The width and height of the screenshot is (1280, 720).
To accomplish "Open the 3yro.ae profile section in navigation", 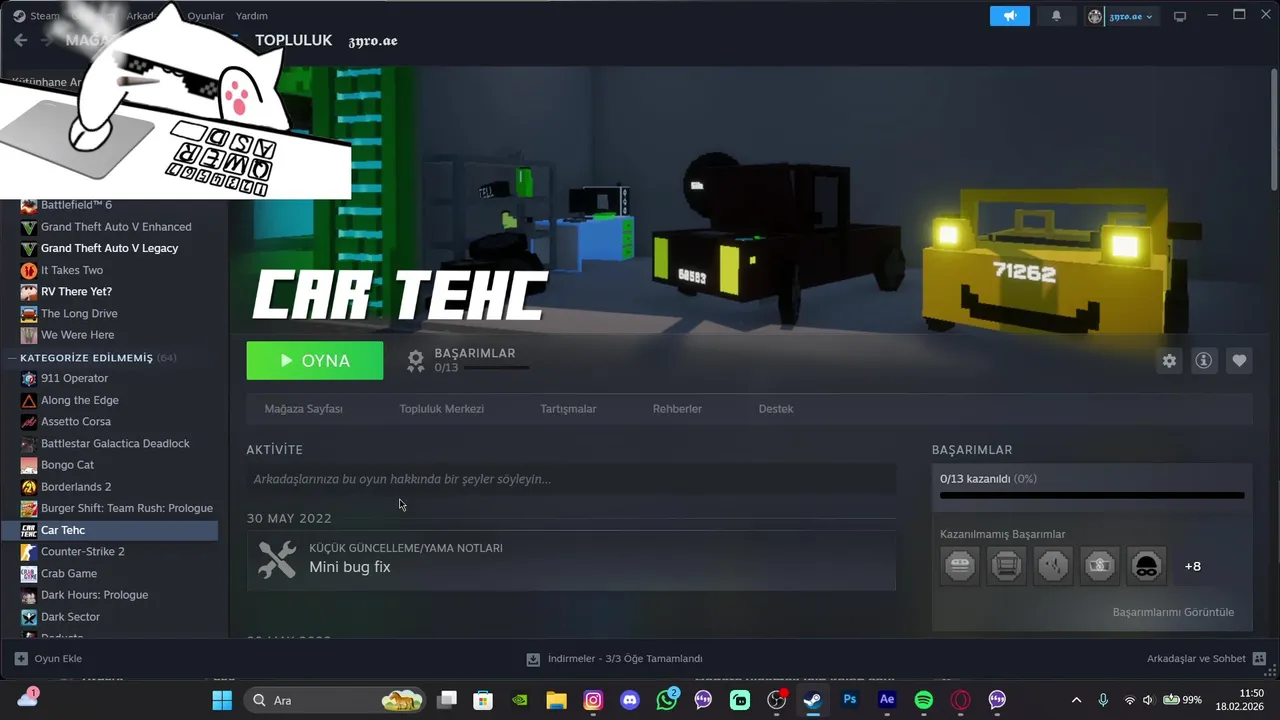I will 373,41.
